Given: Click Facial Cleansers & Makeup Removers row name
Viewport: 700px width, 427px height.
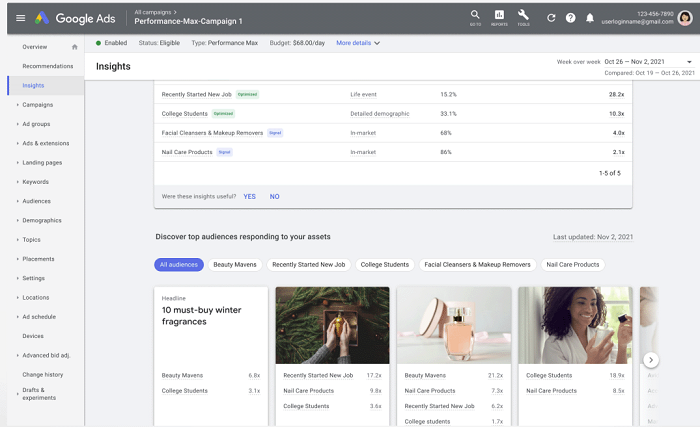Looking at the screenshot, I should 212,133.
